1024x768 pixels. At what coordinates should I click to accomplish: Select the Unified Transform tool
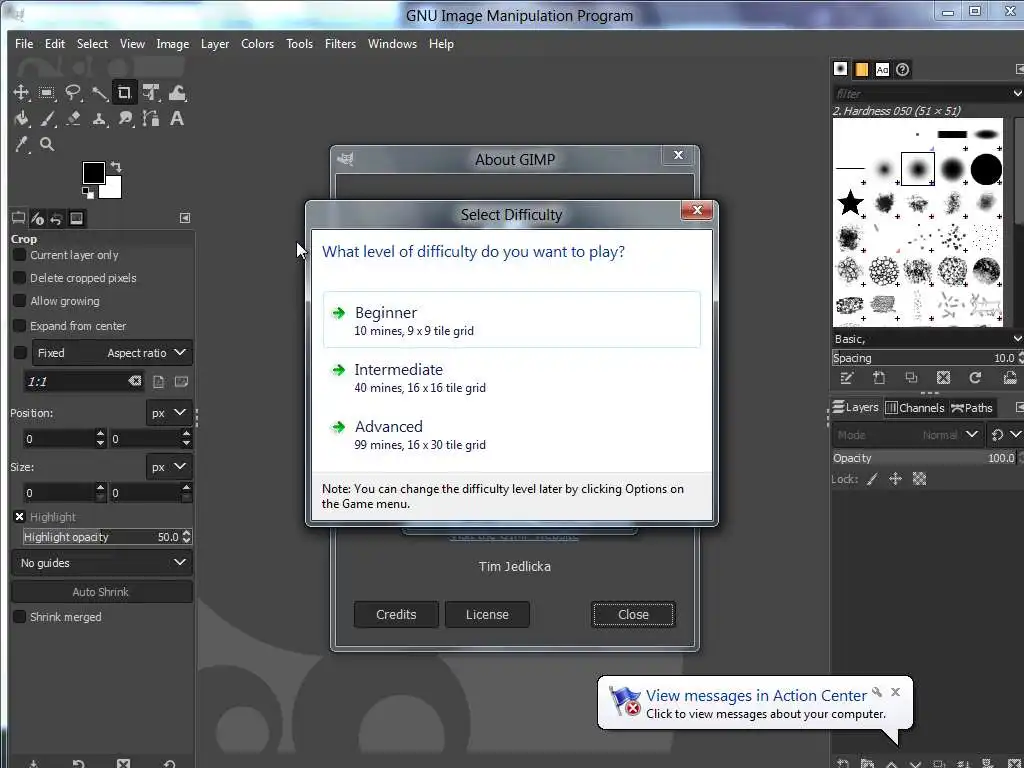pos(151,93)
